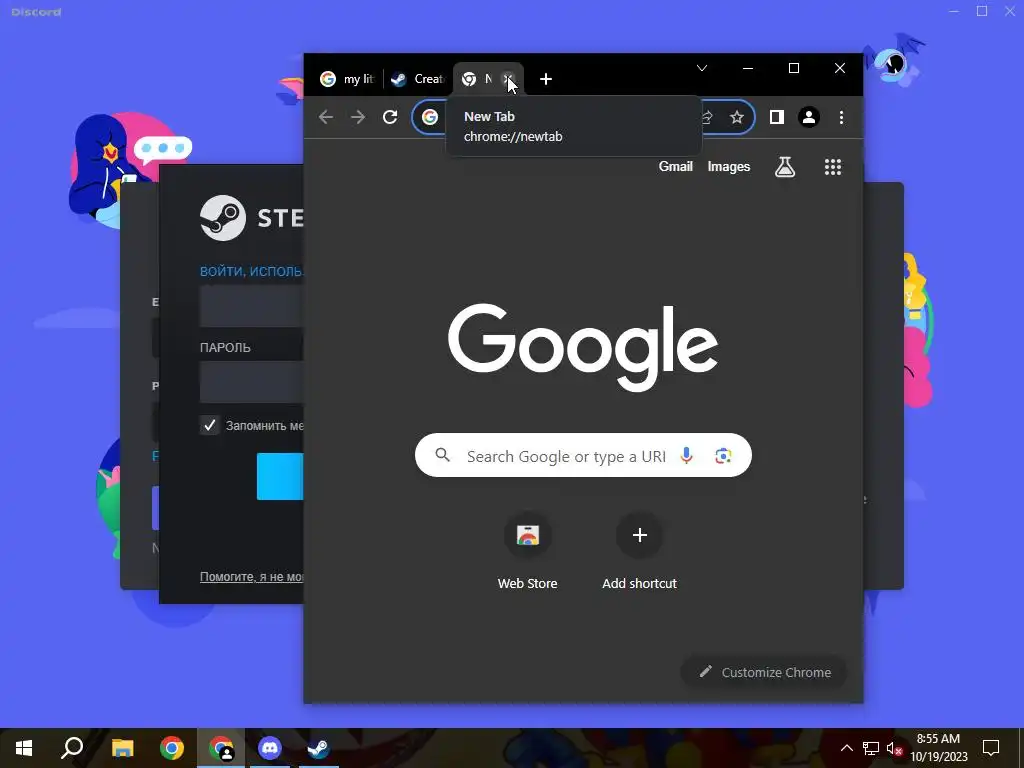Click Chrome's forward navigation arrow

358,118
